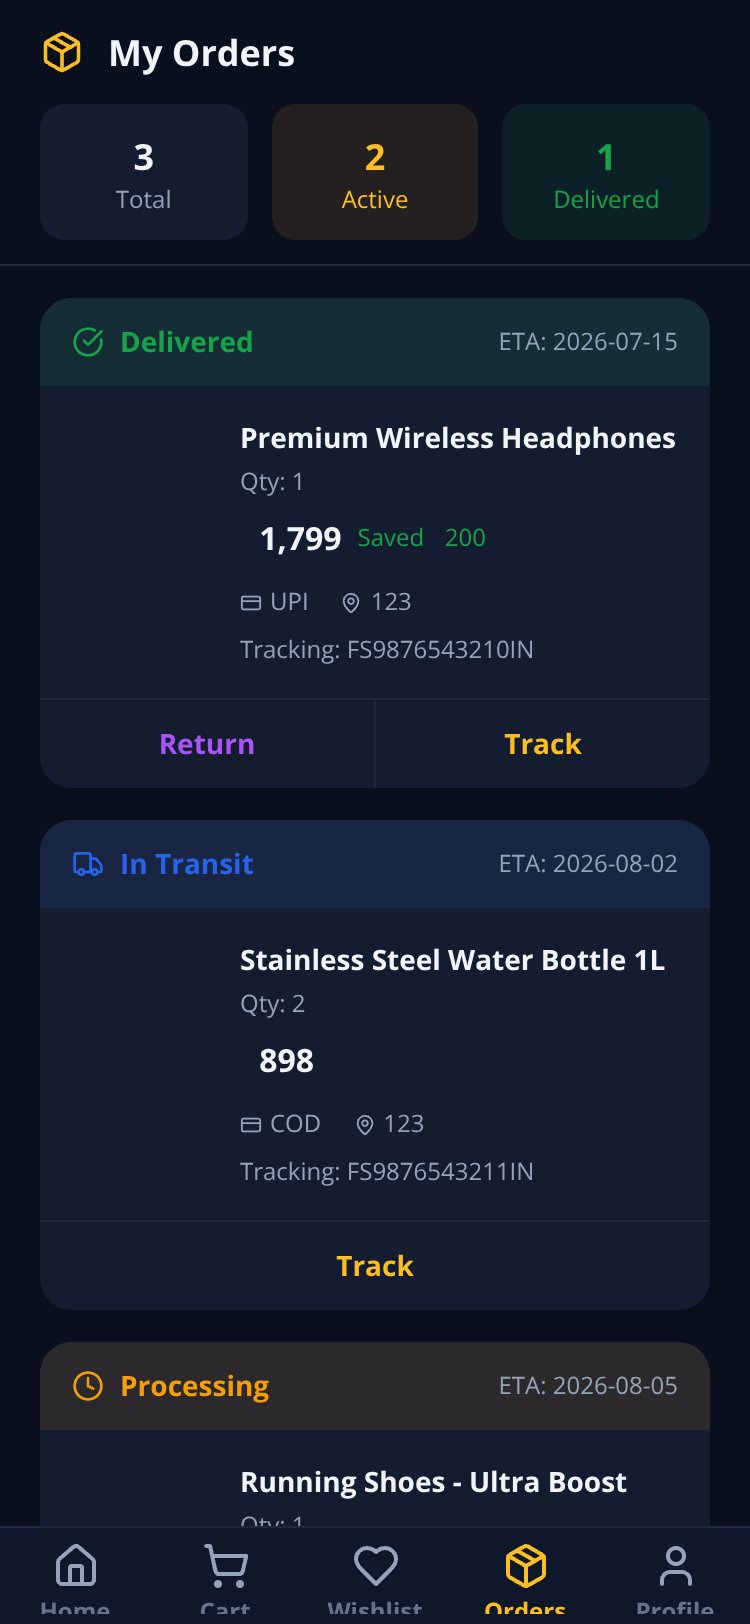Click the My Orders package icon

(62, 52)
